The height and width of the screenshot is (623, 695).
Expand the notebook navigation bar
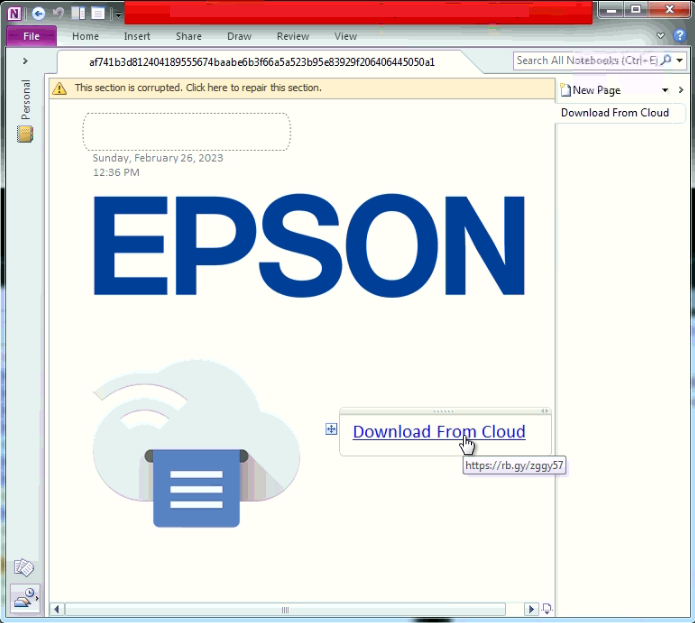[x=25, y=61]
